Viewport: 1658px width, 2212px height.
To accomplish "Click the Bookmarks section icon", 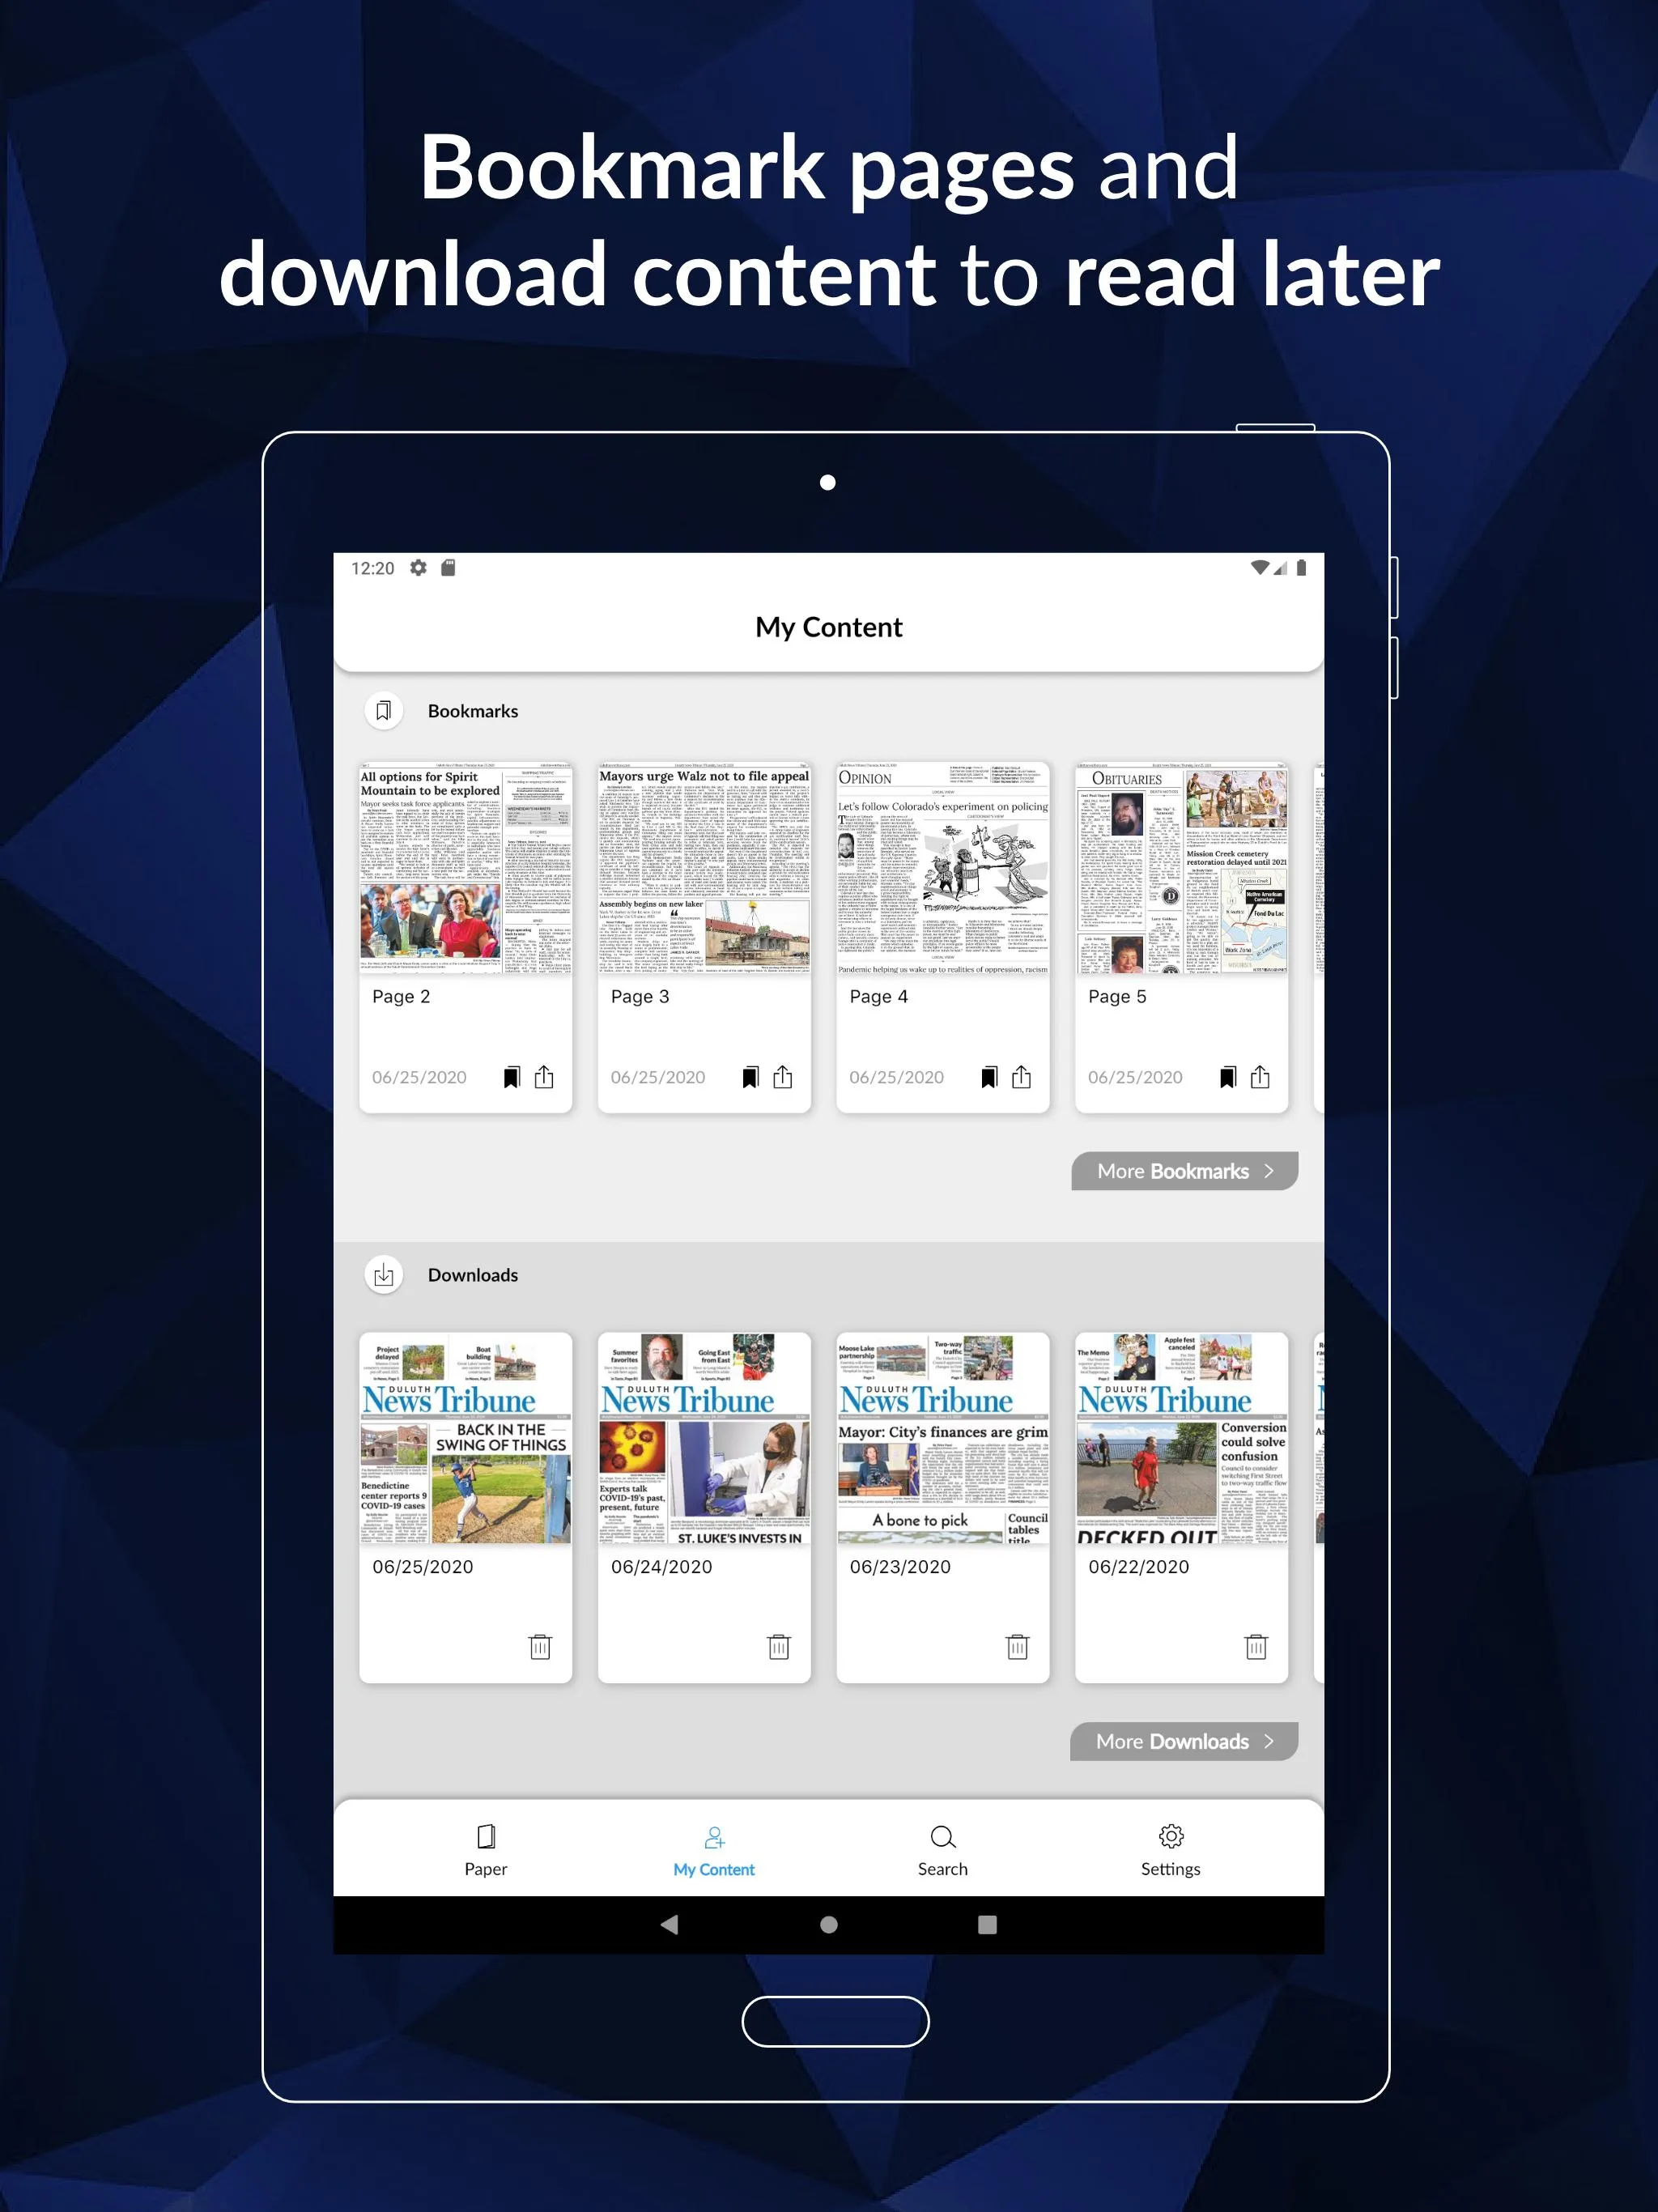I will tap(383, 709).
